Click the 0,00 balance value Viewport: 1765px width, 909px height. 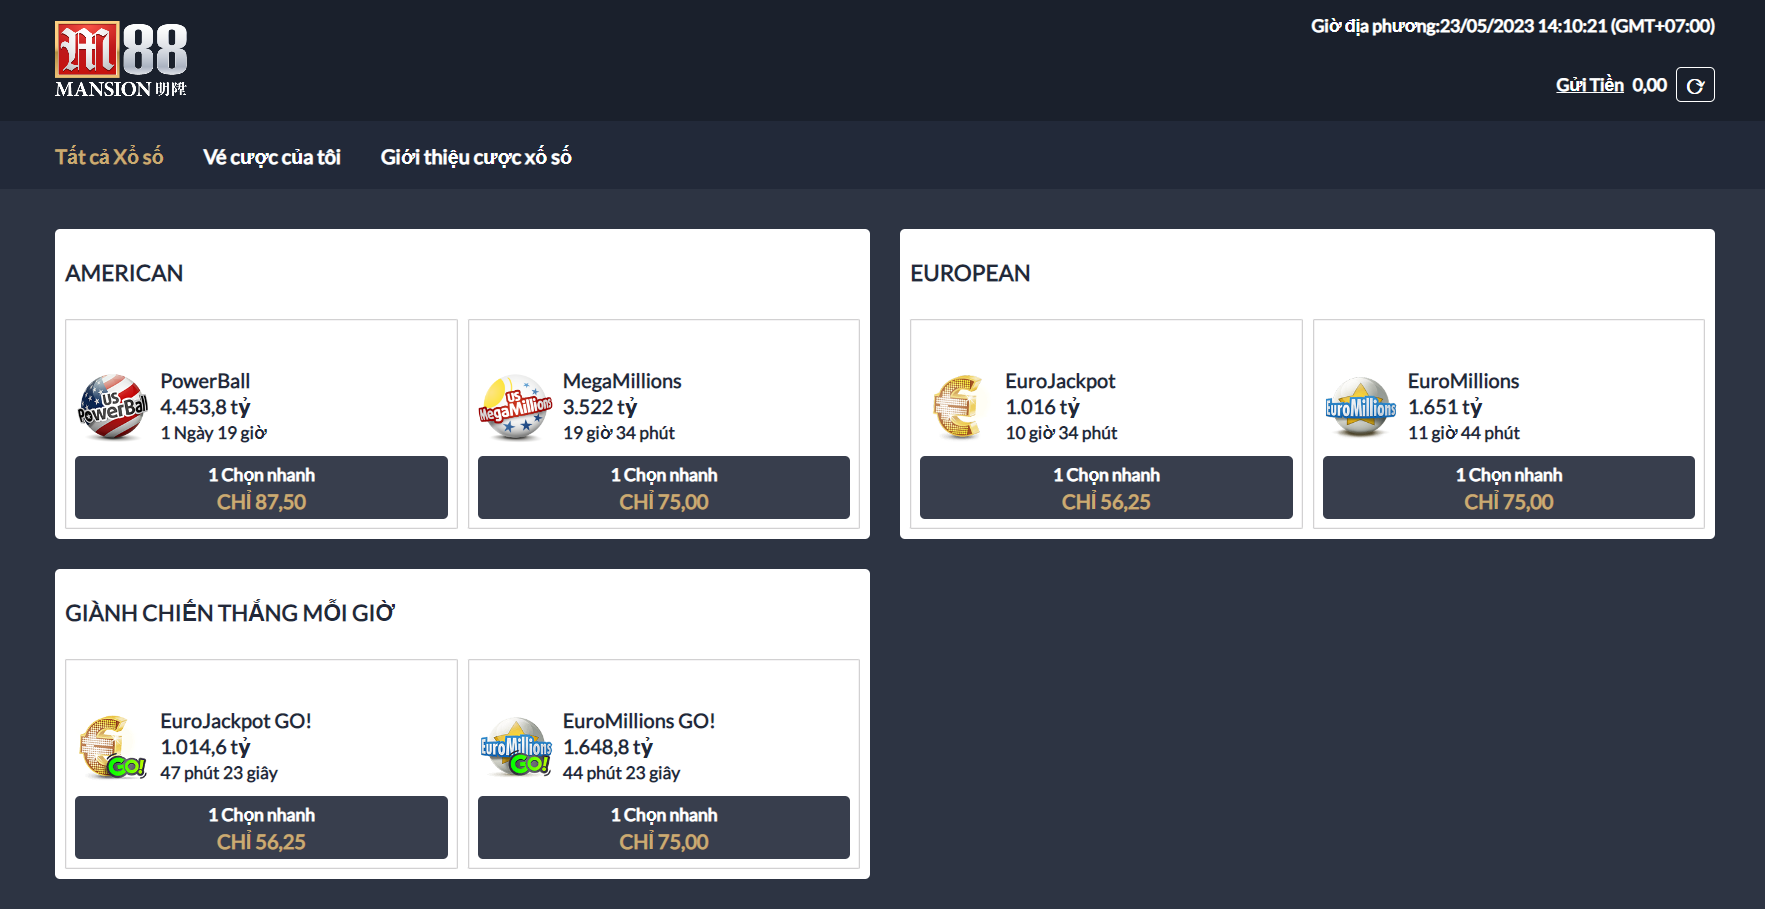click(1649, 85)
